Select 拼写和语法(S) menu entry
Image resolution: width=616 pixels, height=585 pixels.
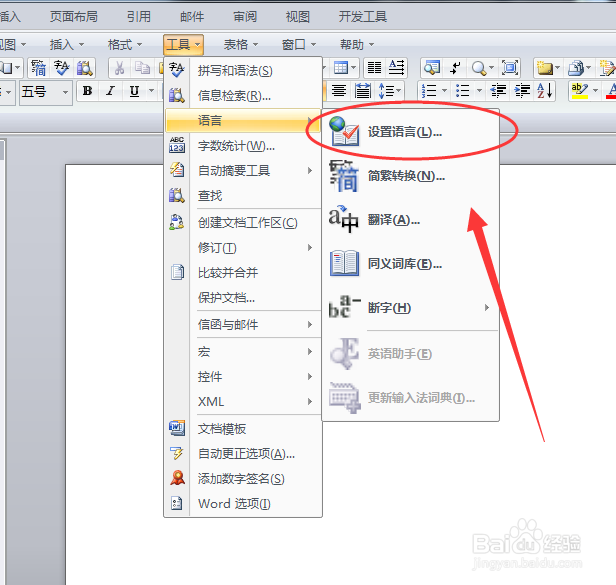tap(243, 71)
